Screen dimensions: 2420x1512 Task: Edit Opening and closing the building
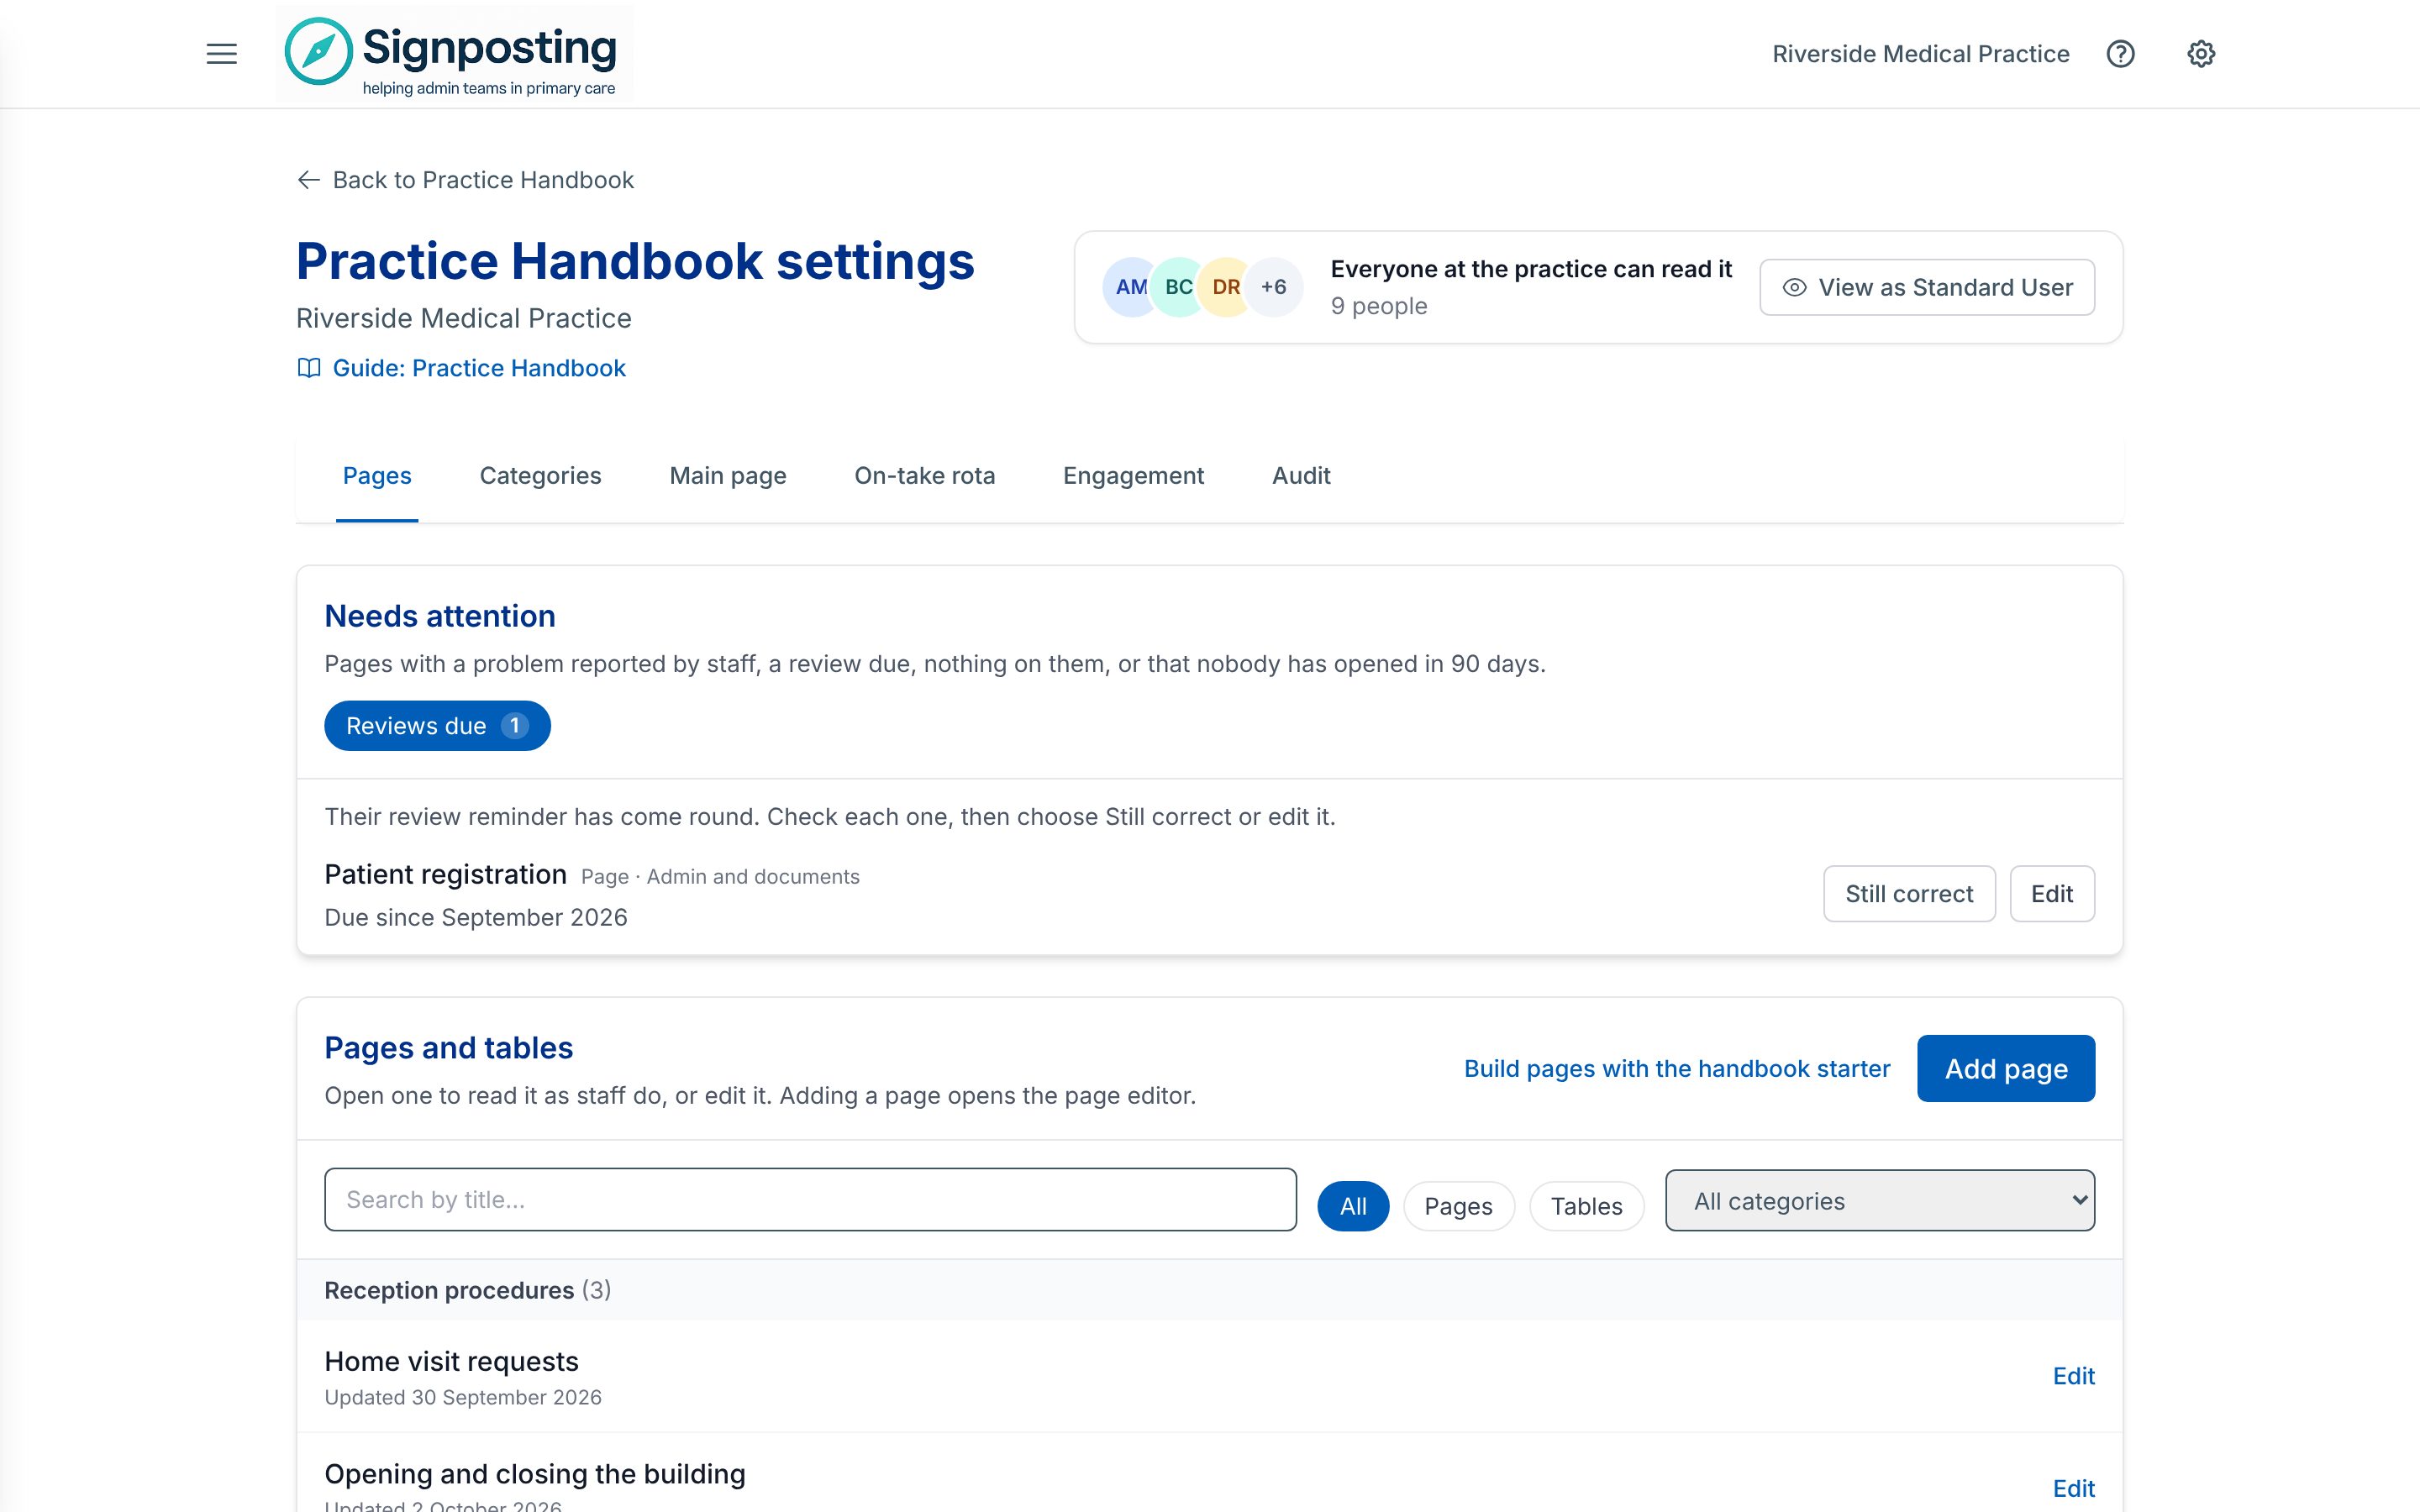click(x=2073, y=1489)
